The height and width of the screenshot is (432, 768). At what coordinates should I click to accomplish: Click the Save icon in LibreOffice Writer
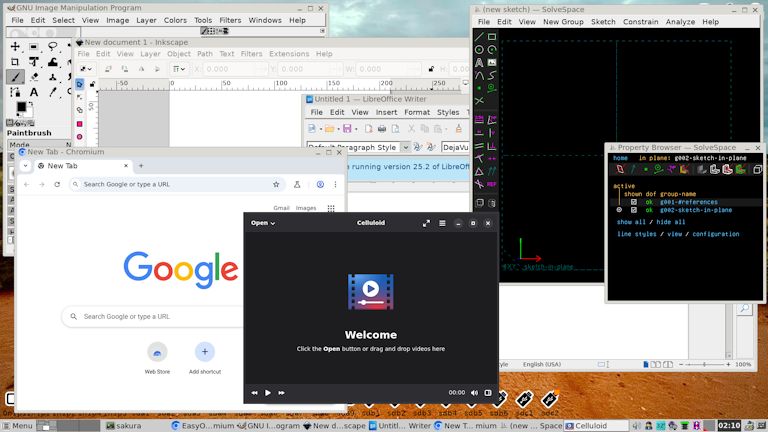pos(347,128)
